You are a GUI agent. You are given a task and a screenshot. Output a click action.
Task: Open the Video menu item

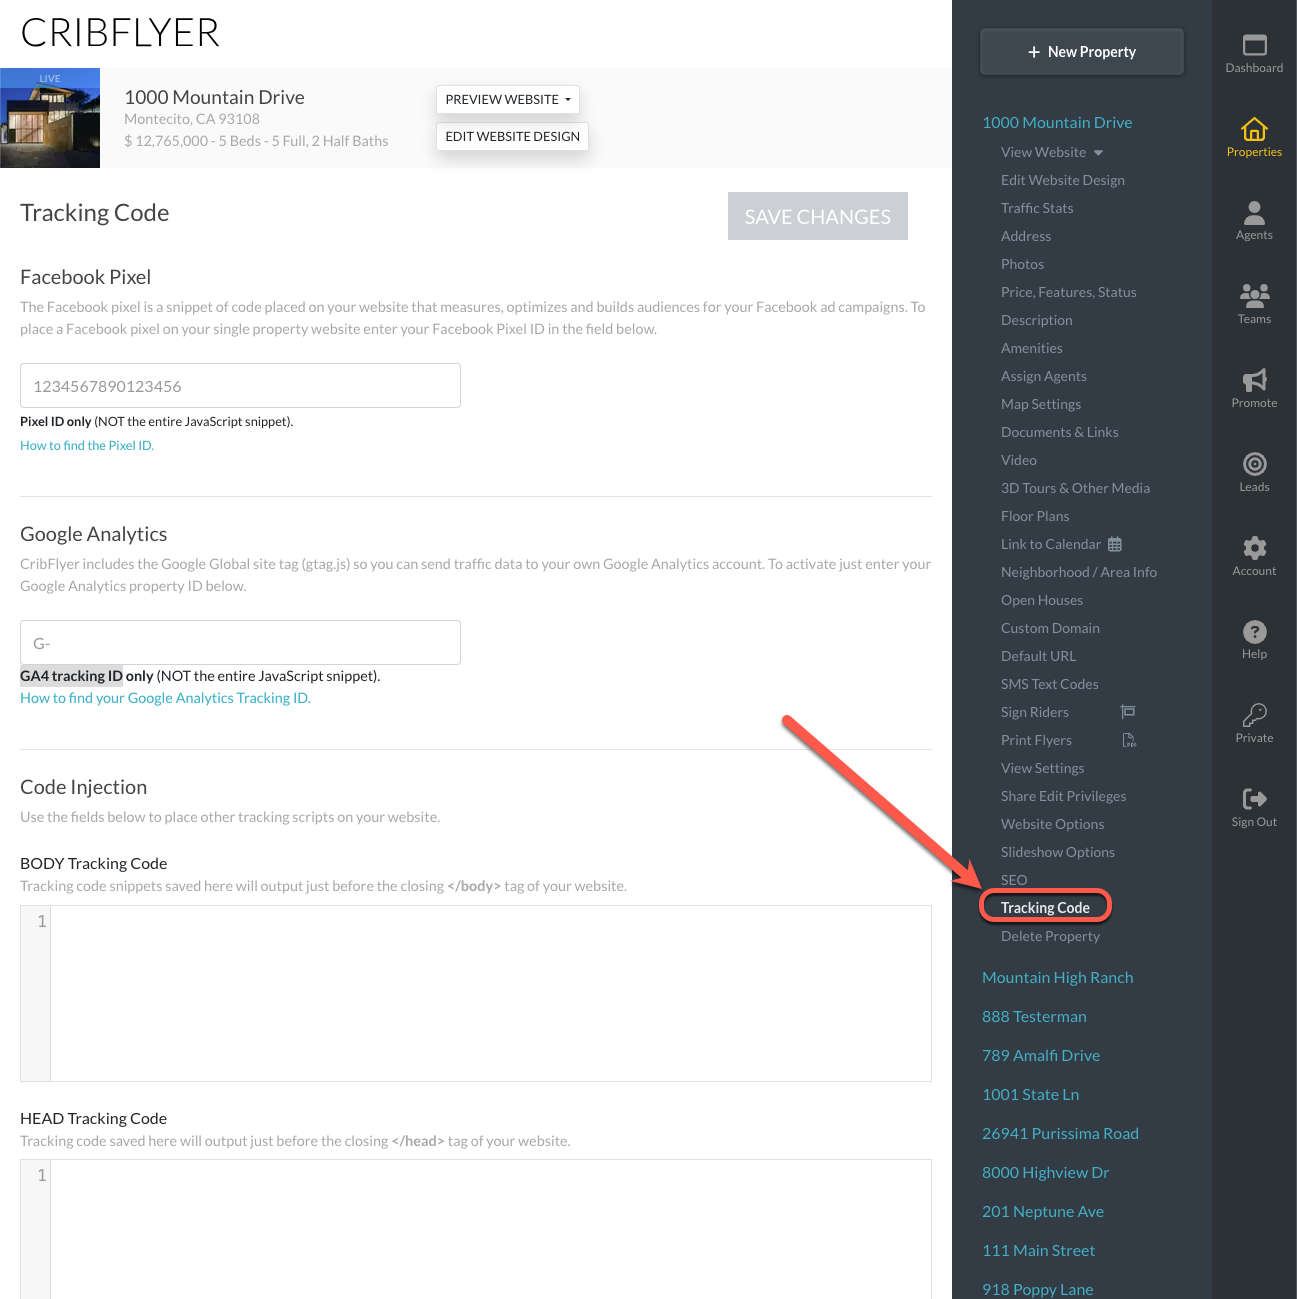coord(1018,460)
